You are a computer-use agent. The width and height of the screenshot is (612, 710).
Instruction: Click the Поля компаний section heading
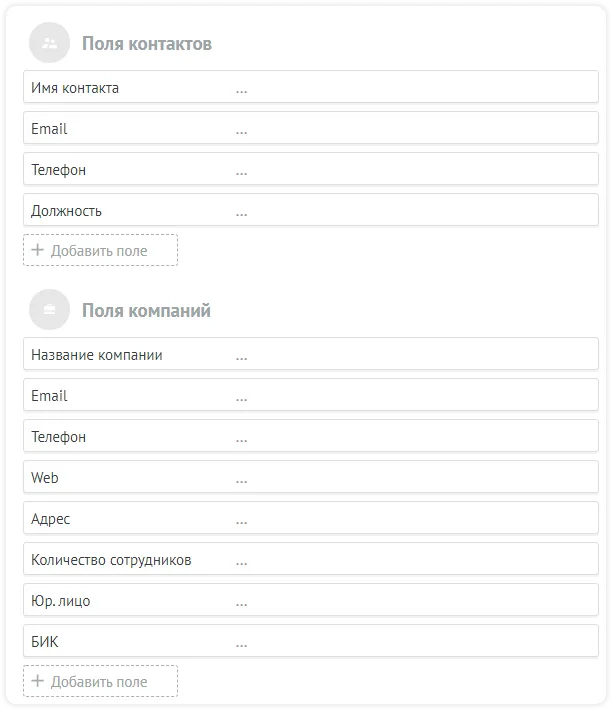(146, 311)
